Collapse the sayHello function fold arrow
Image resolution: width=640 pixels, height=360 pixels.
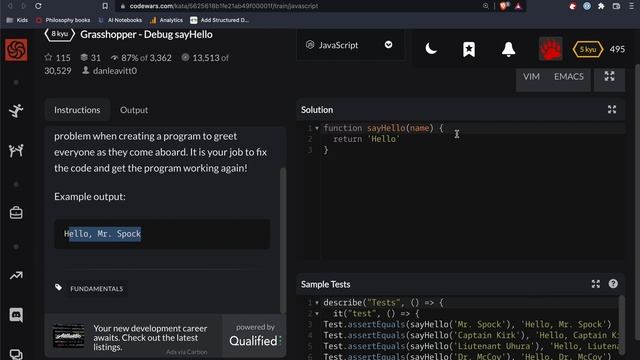click(317, 128)
